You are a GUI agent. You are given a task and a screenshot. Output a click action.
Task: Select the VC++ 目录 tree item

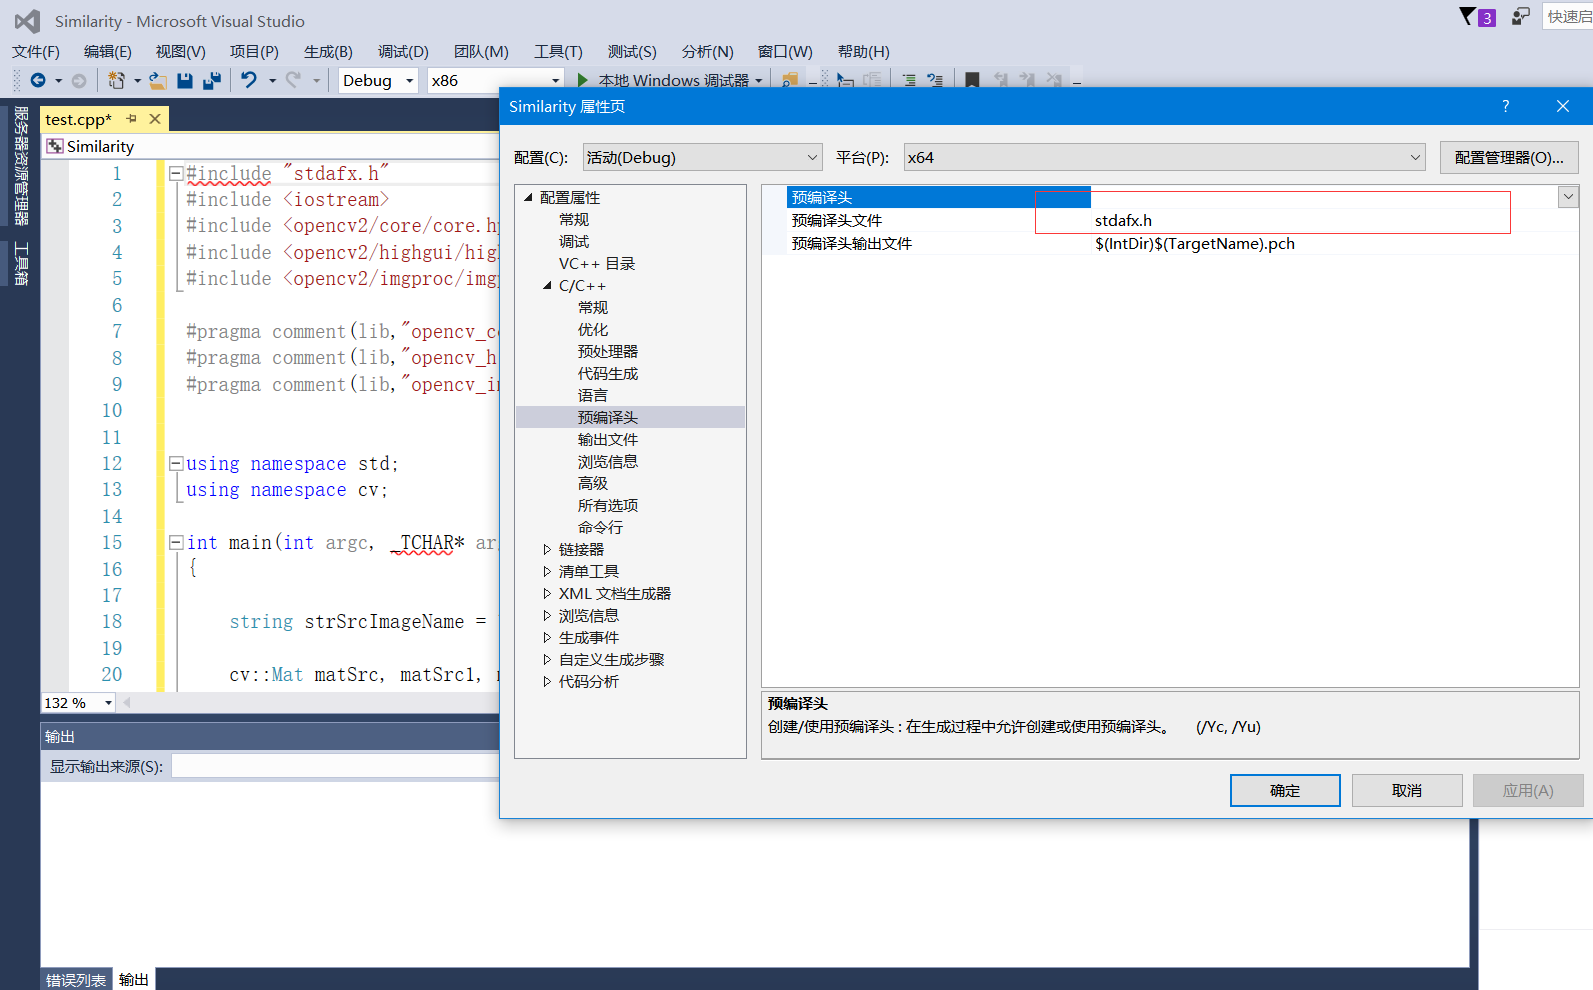(x=597, y=263)
